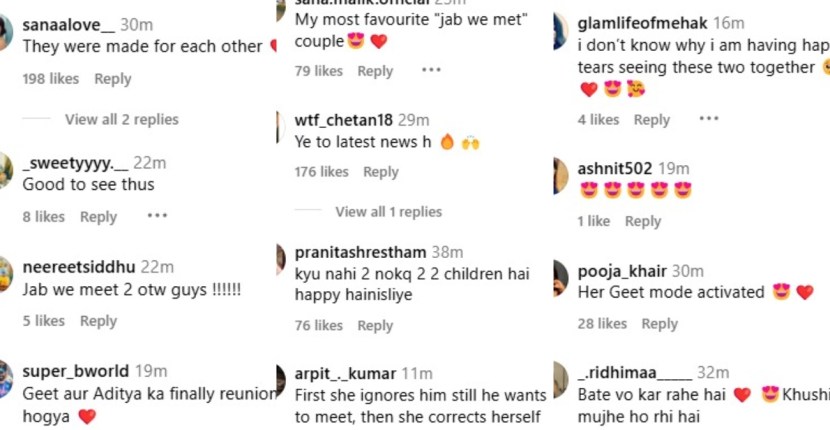Viewport: 830px width, 430px height.
Task: View 198 likes on sanaalove__ comment
Action: coord(51,79)
